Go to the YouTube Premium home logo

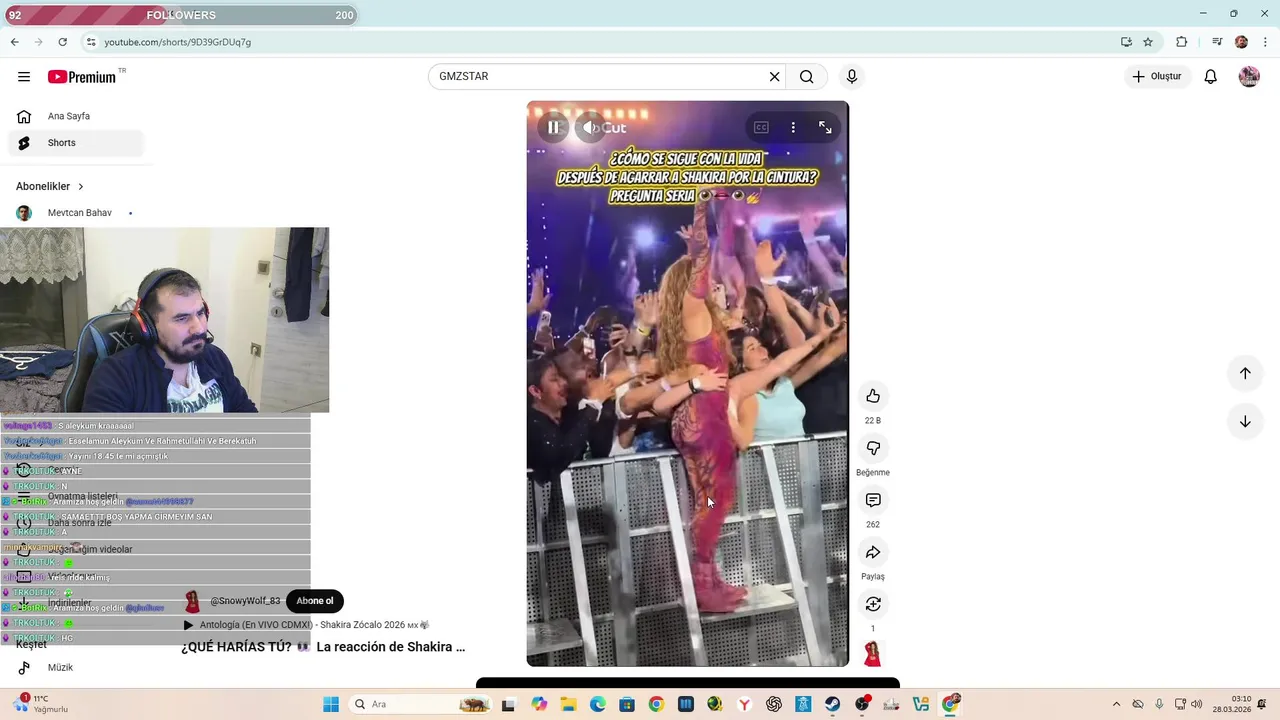coord(82,77)
